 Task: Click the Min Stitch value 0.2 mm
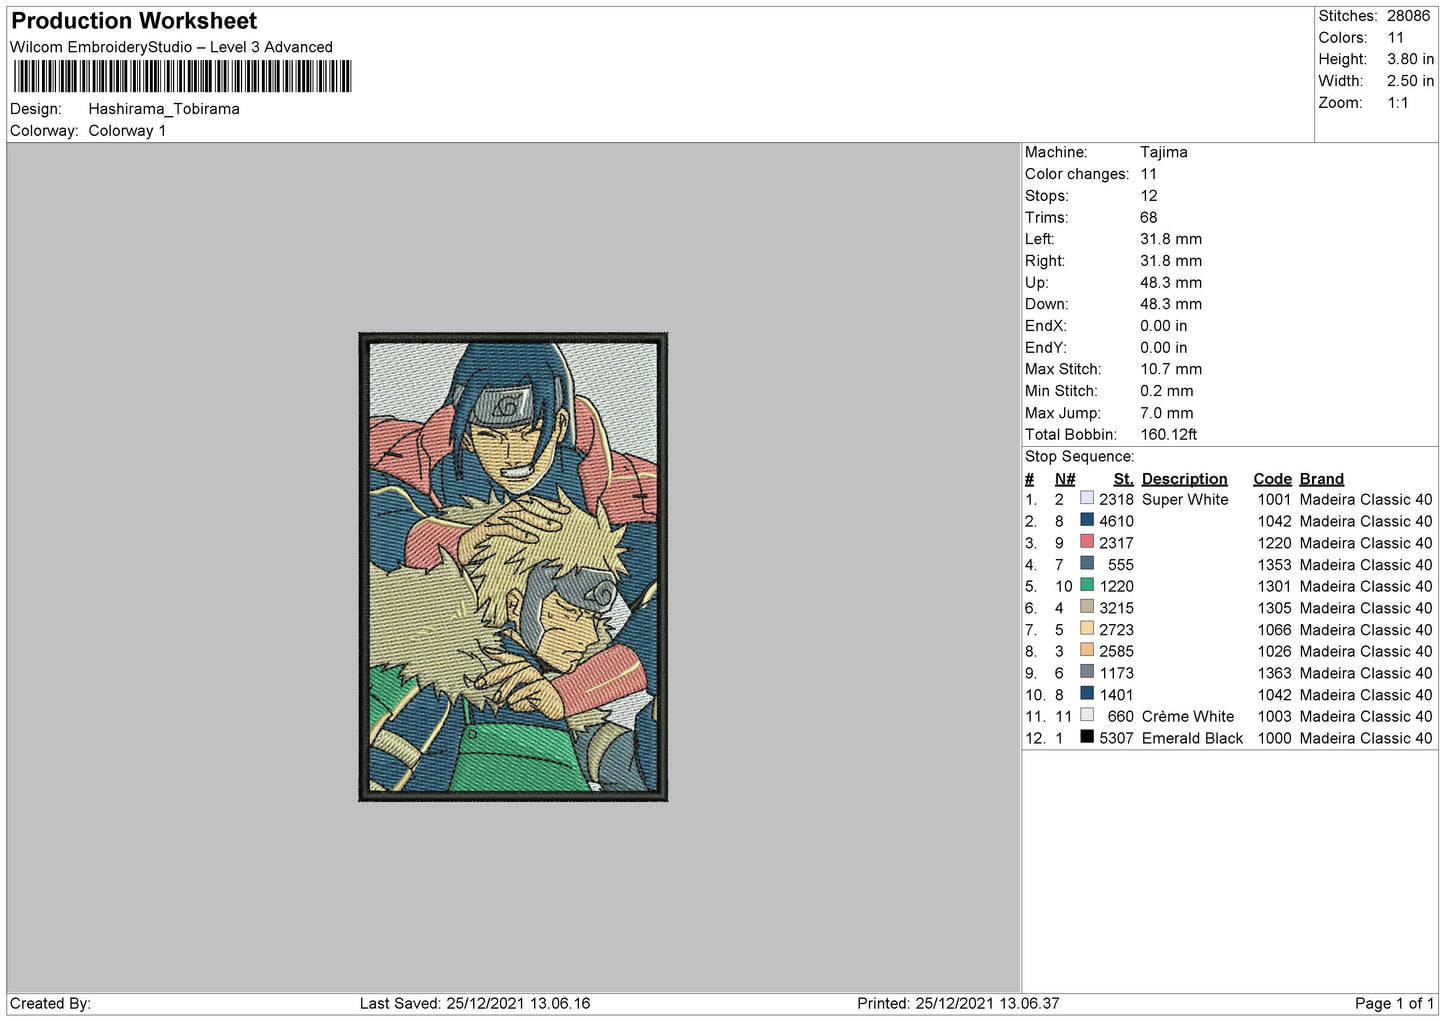[1167, 391]
